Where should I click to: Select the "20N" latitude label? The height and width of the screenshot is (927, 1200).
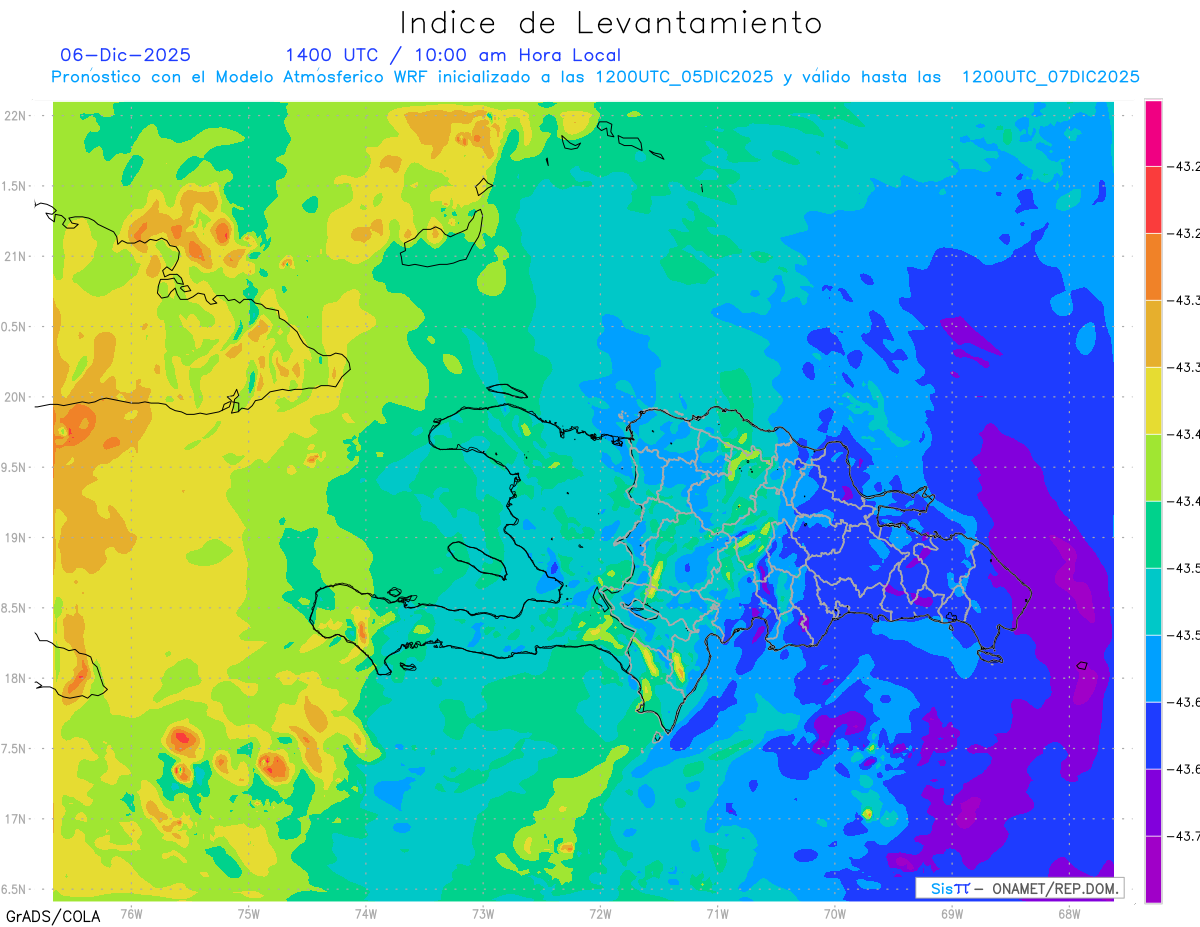pos(16,397)
